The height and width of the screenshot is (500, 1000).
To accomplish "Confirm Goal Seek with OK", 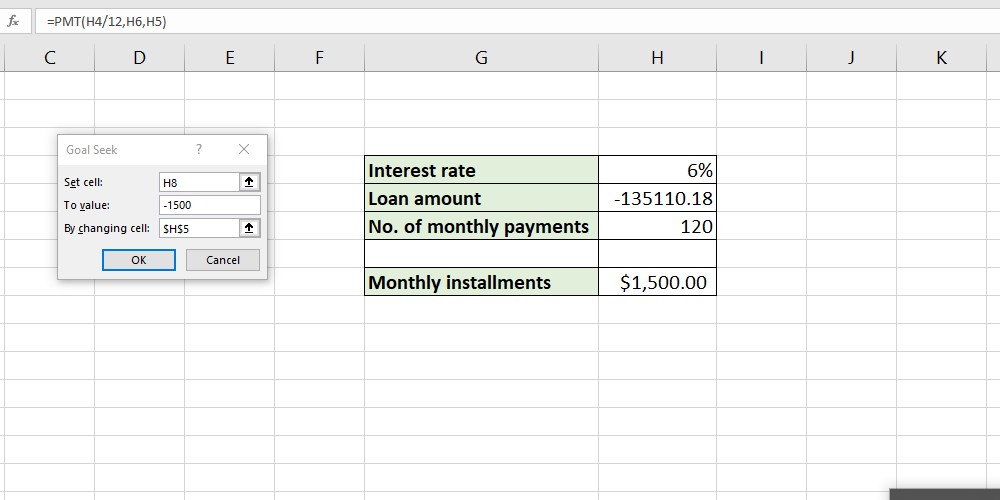I will point(139,260).
